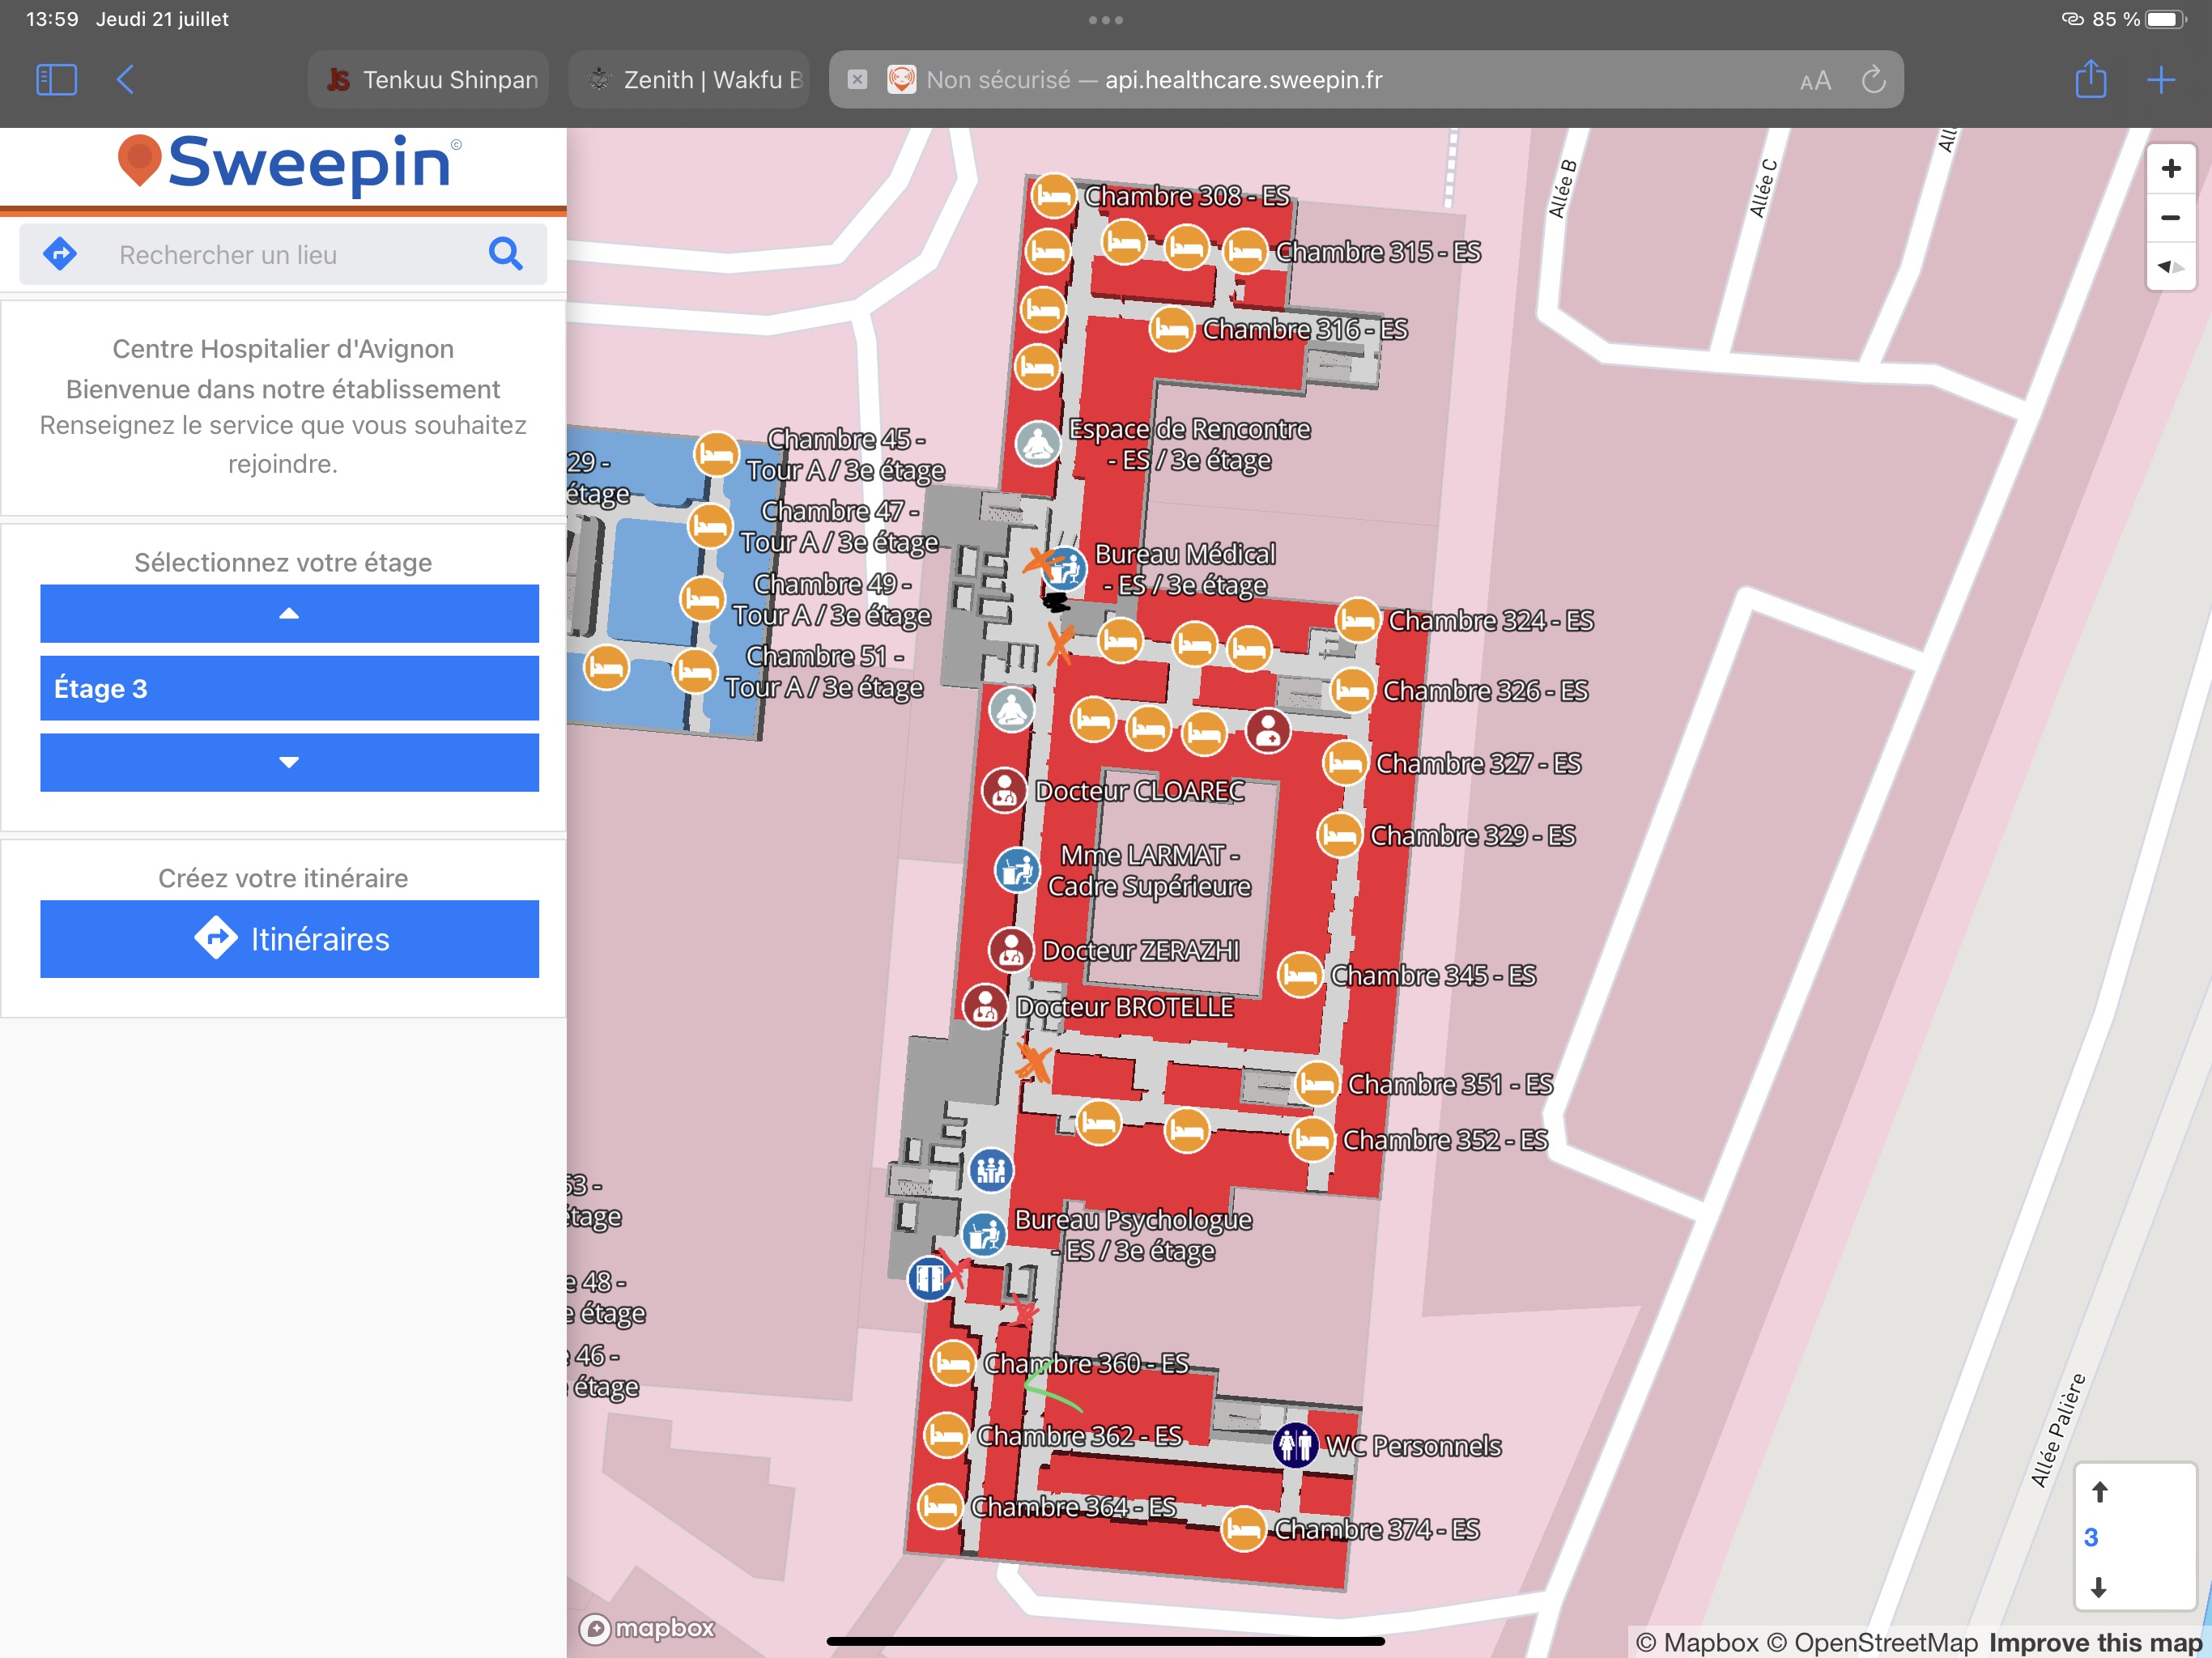Reset map bearing with compass button
Image resolution: width=2212 pixels, height=1658 pixels.
[x=2169, y=266]
